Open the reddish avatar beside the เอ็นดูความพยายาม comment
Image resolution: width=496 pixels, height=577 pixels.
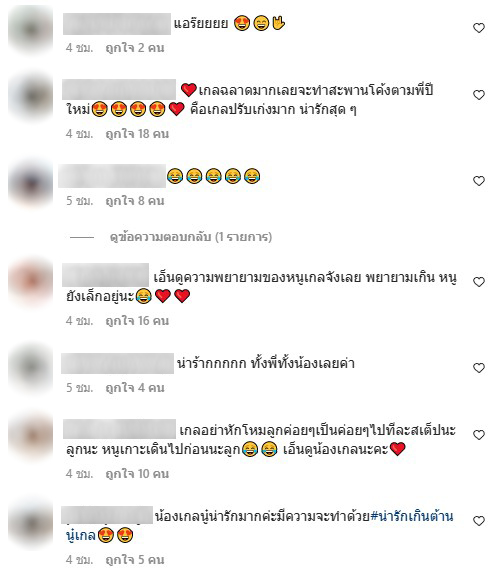coord(31,283)
